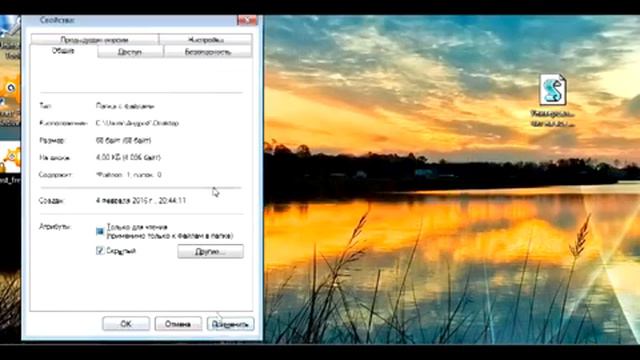
Task: Confirm with the OK button
Action: (x=126, y=324)
